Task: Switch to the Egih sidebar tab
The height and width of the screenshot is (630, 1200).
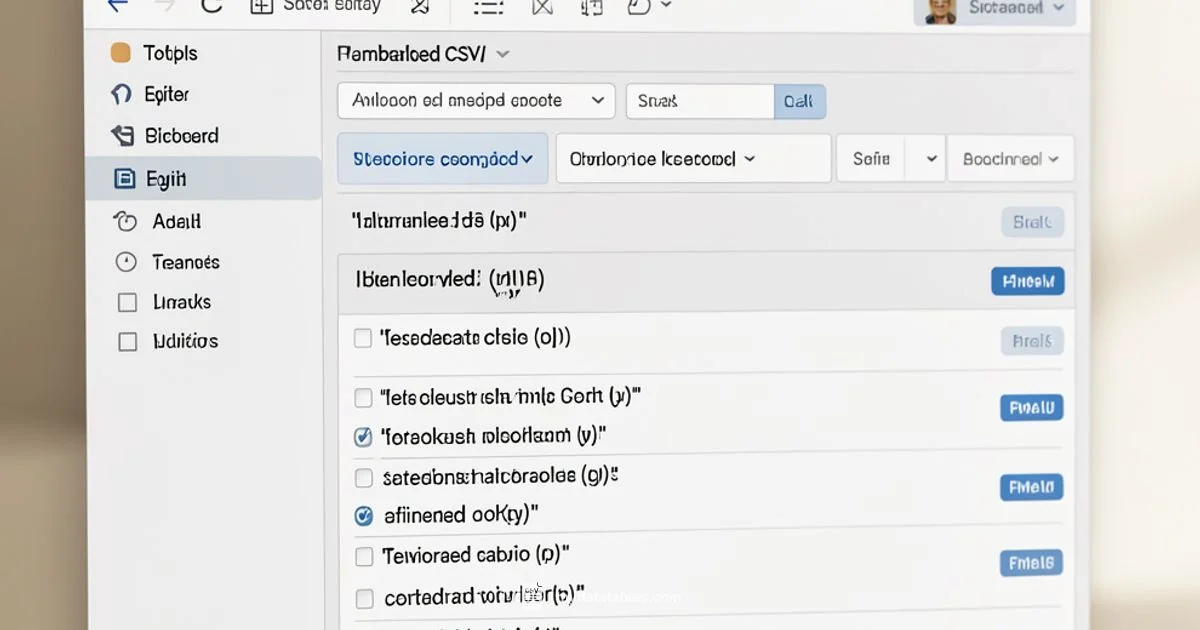Action: pos(166,178)
